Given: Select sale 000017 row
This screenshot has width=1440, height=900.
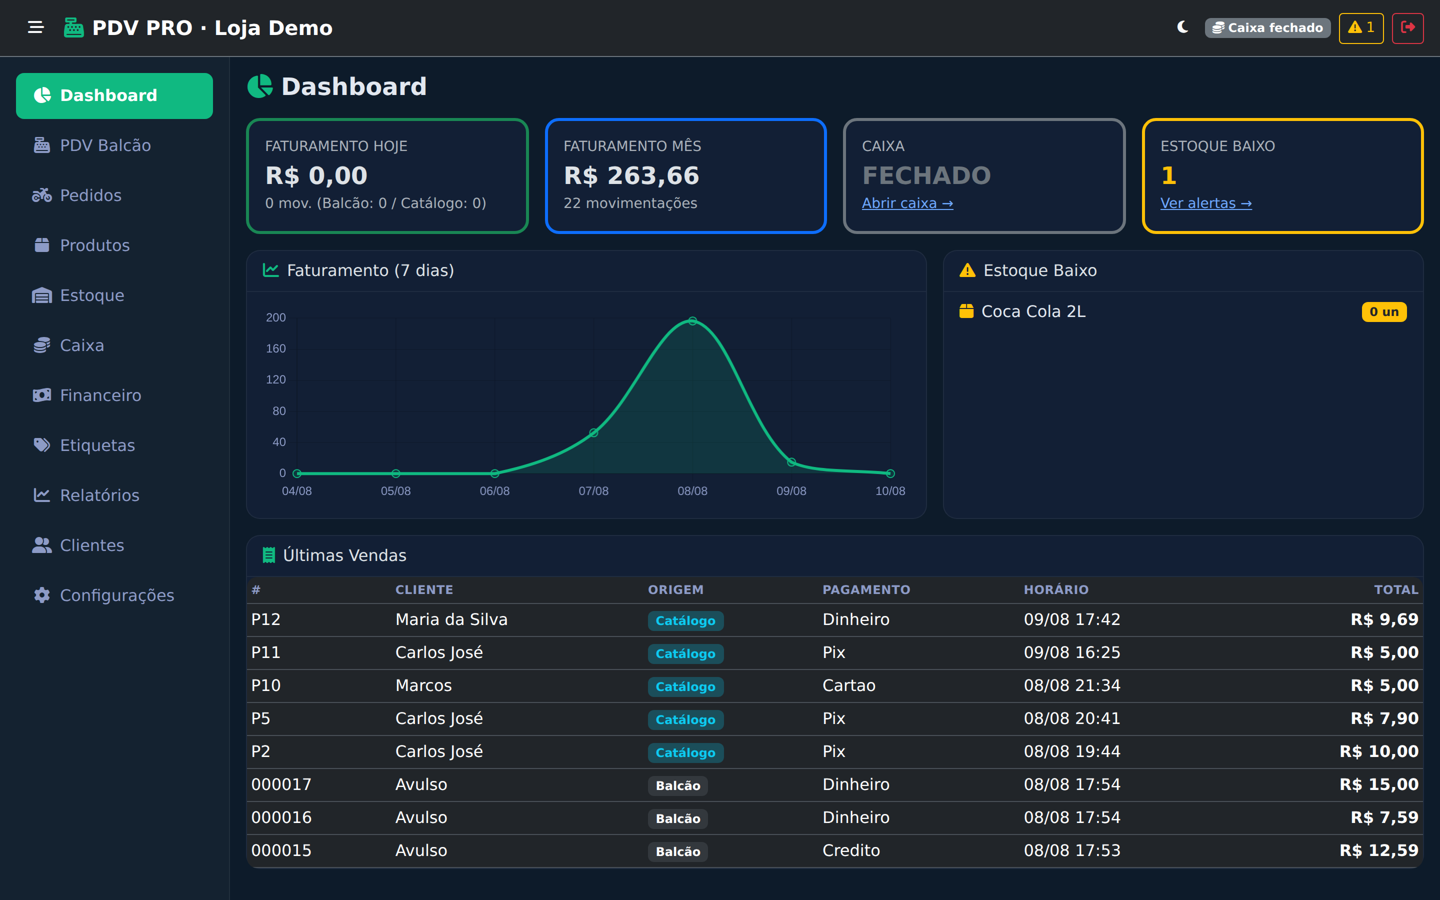Looking at the screenshot, I should 835,785.
